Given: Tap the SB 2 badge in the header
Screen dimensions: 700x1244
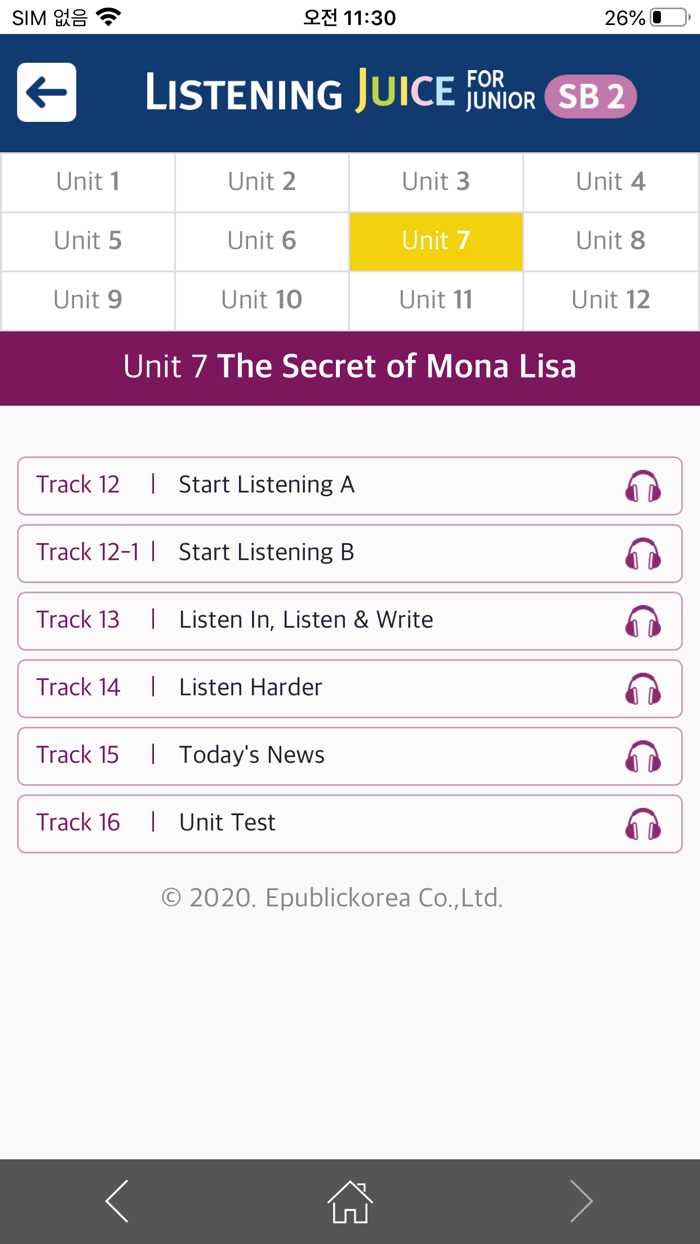Looking at the screenshot, I should 592,97.
